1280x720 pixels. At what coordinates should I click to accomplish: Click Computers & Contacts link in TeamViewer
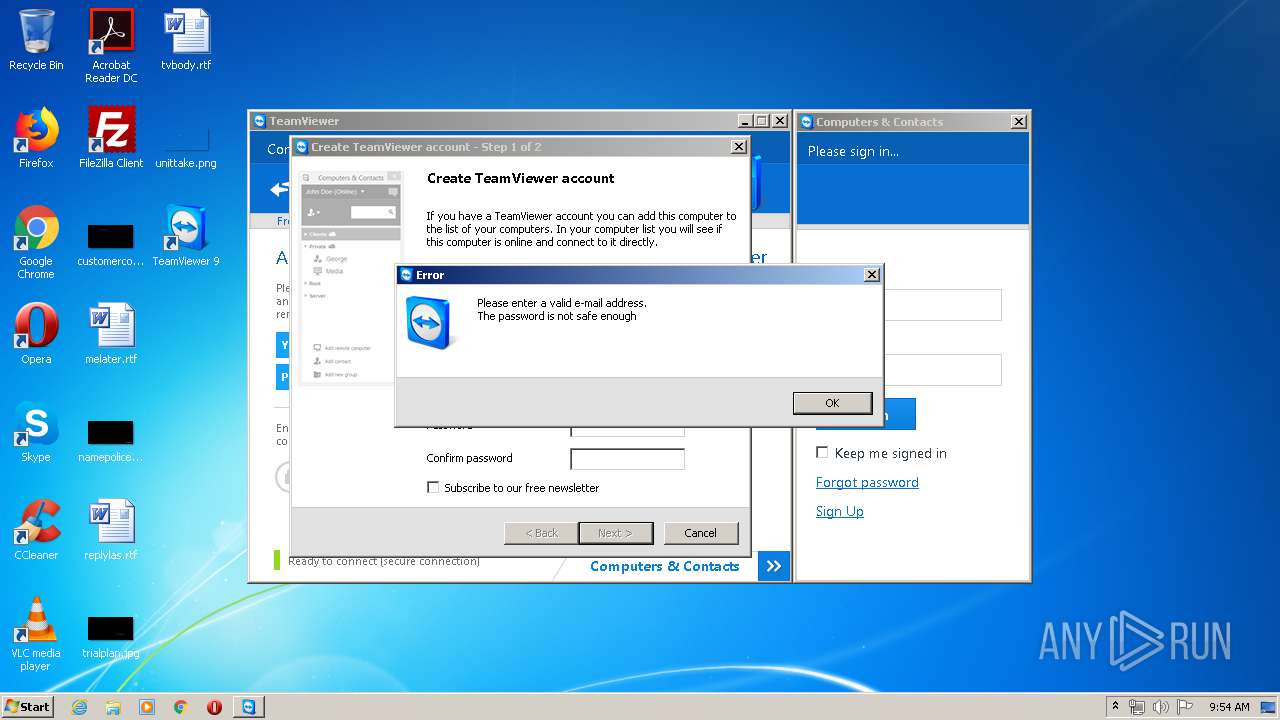point(665,566)
